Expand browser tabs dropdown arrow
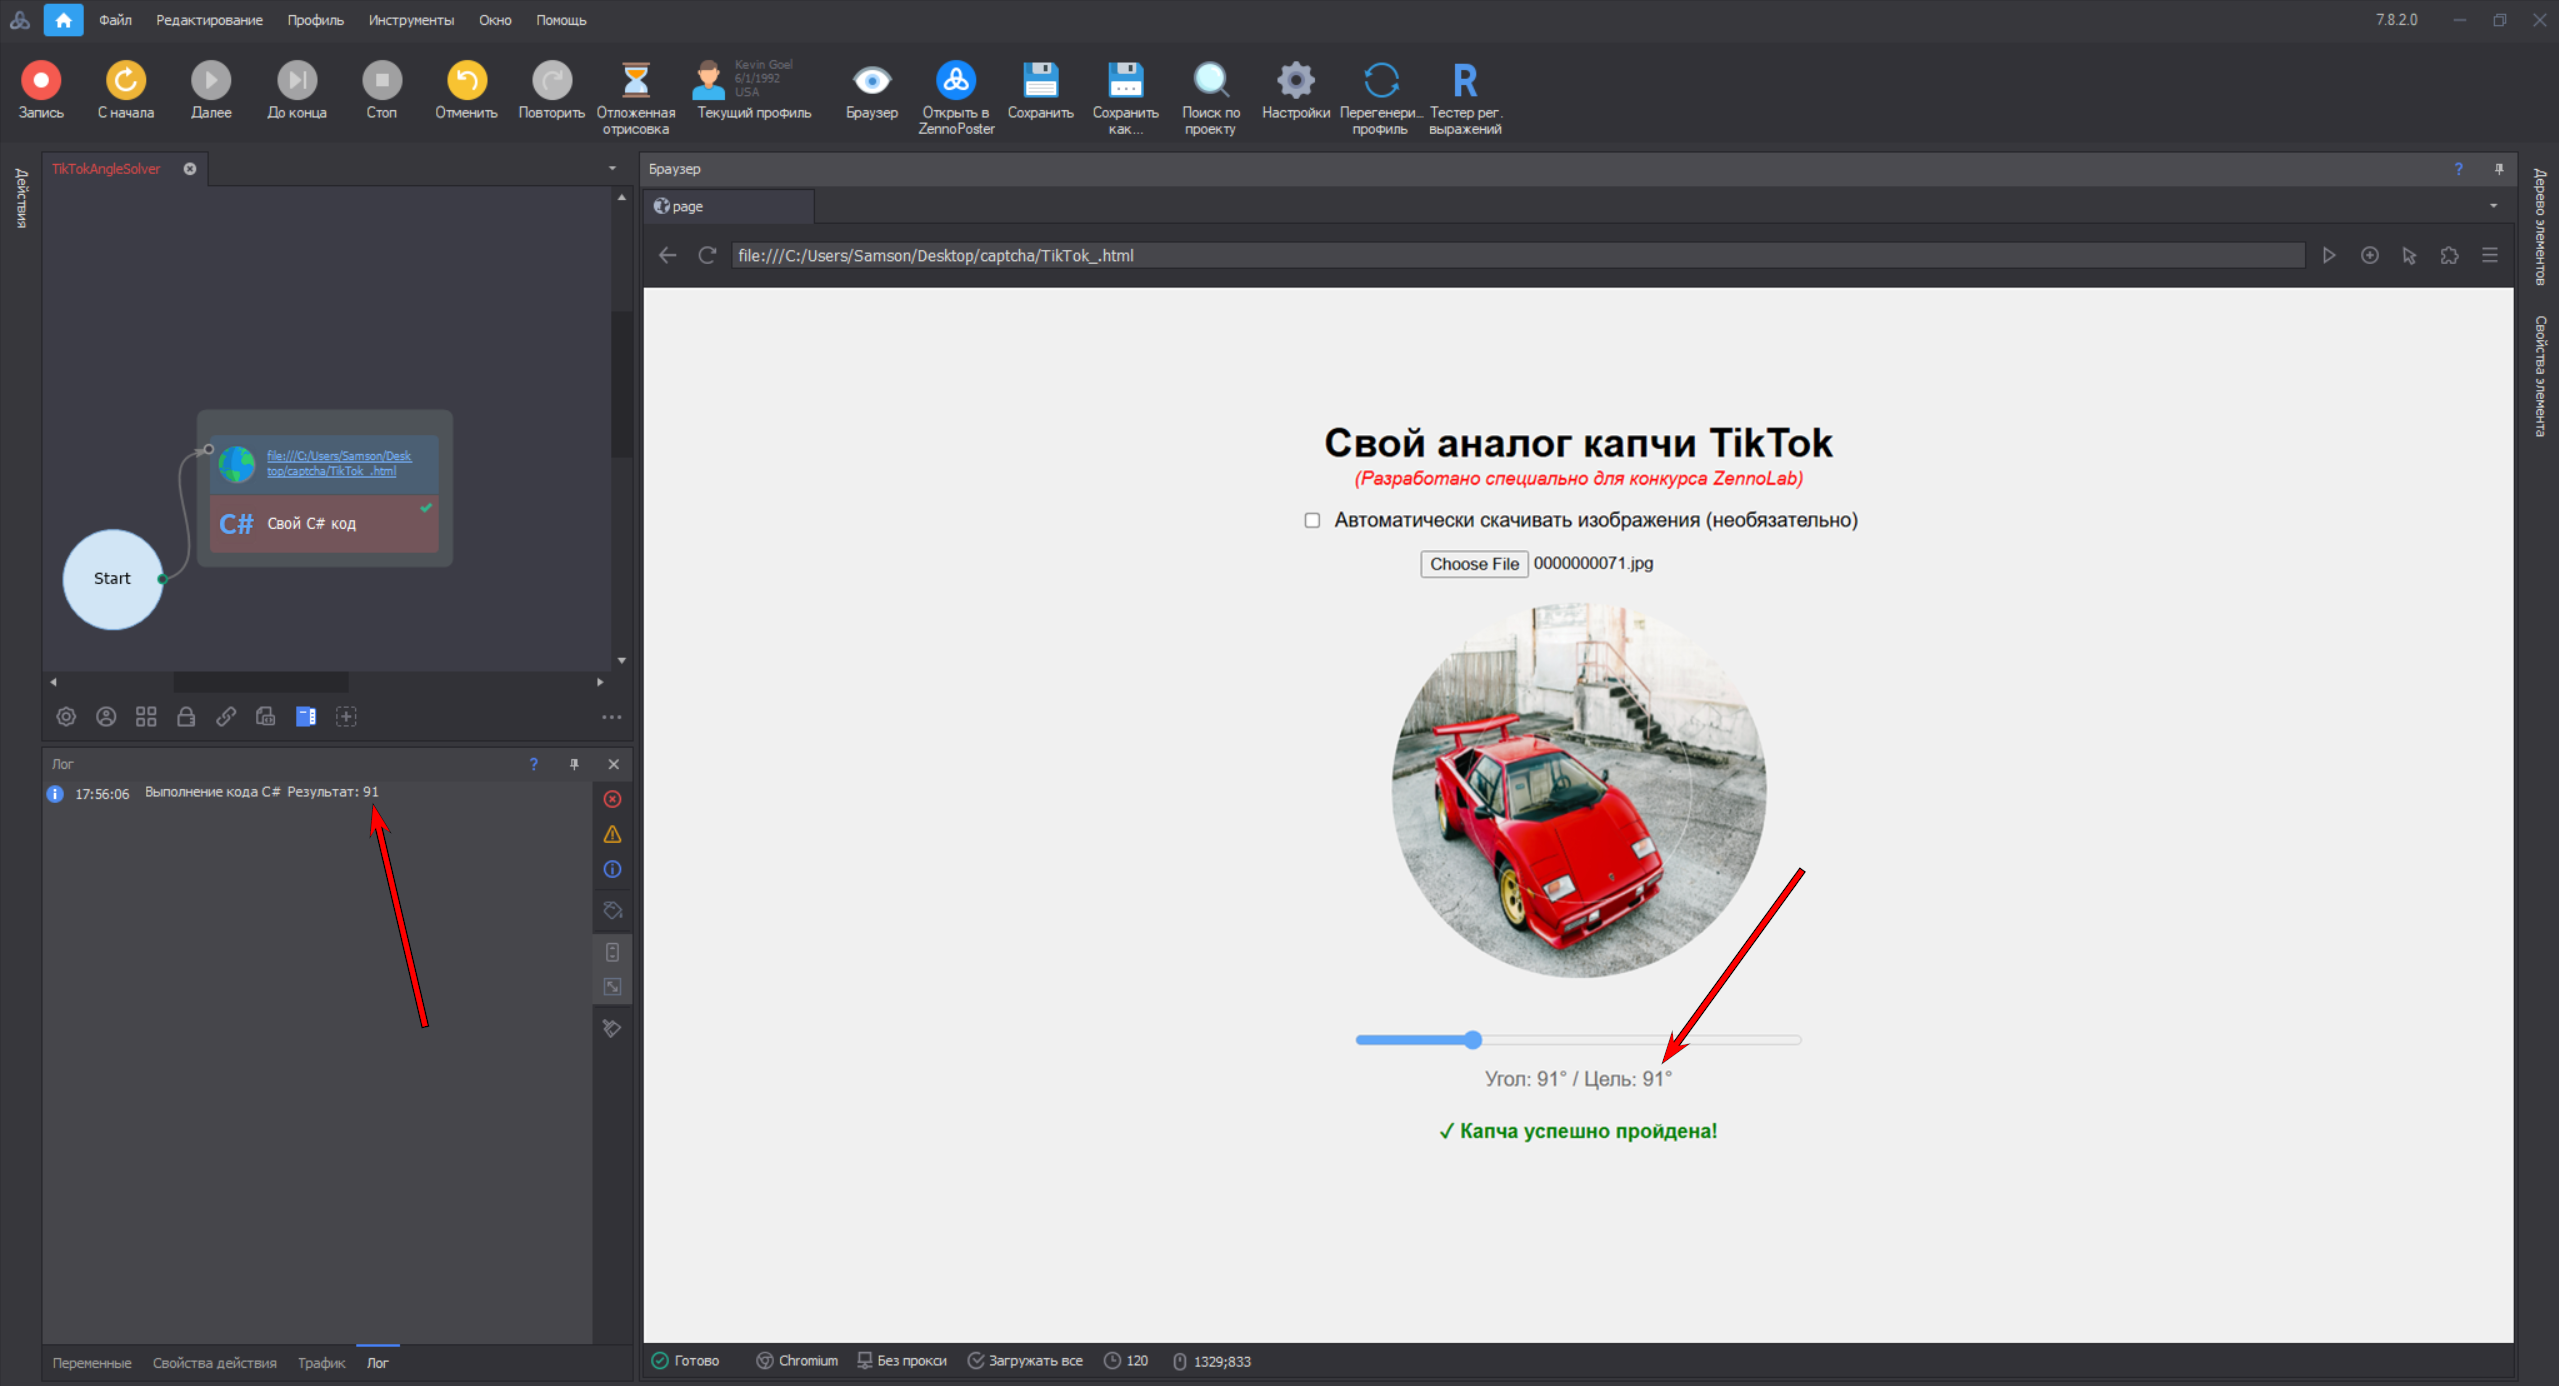The height and width of the screenshot is (1386, 2559). click(x=2493, y=206)
